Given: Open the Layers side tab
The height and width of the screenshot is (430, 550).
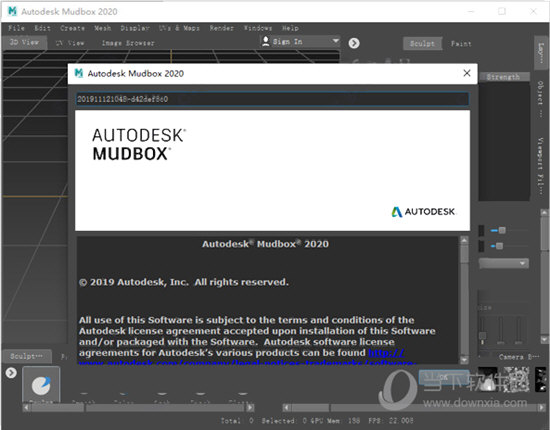Looking at the screenshot, I should (541, 53).
